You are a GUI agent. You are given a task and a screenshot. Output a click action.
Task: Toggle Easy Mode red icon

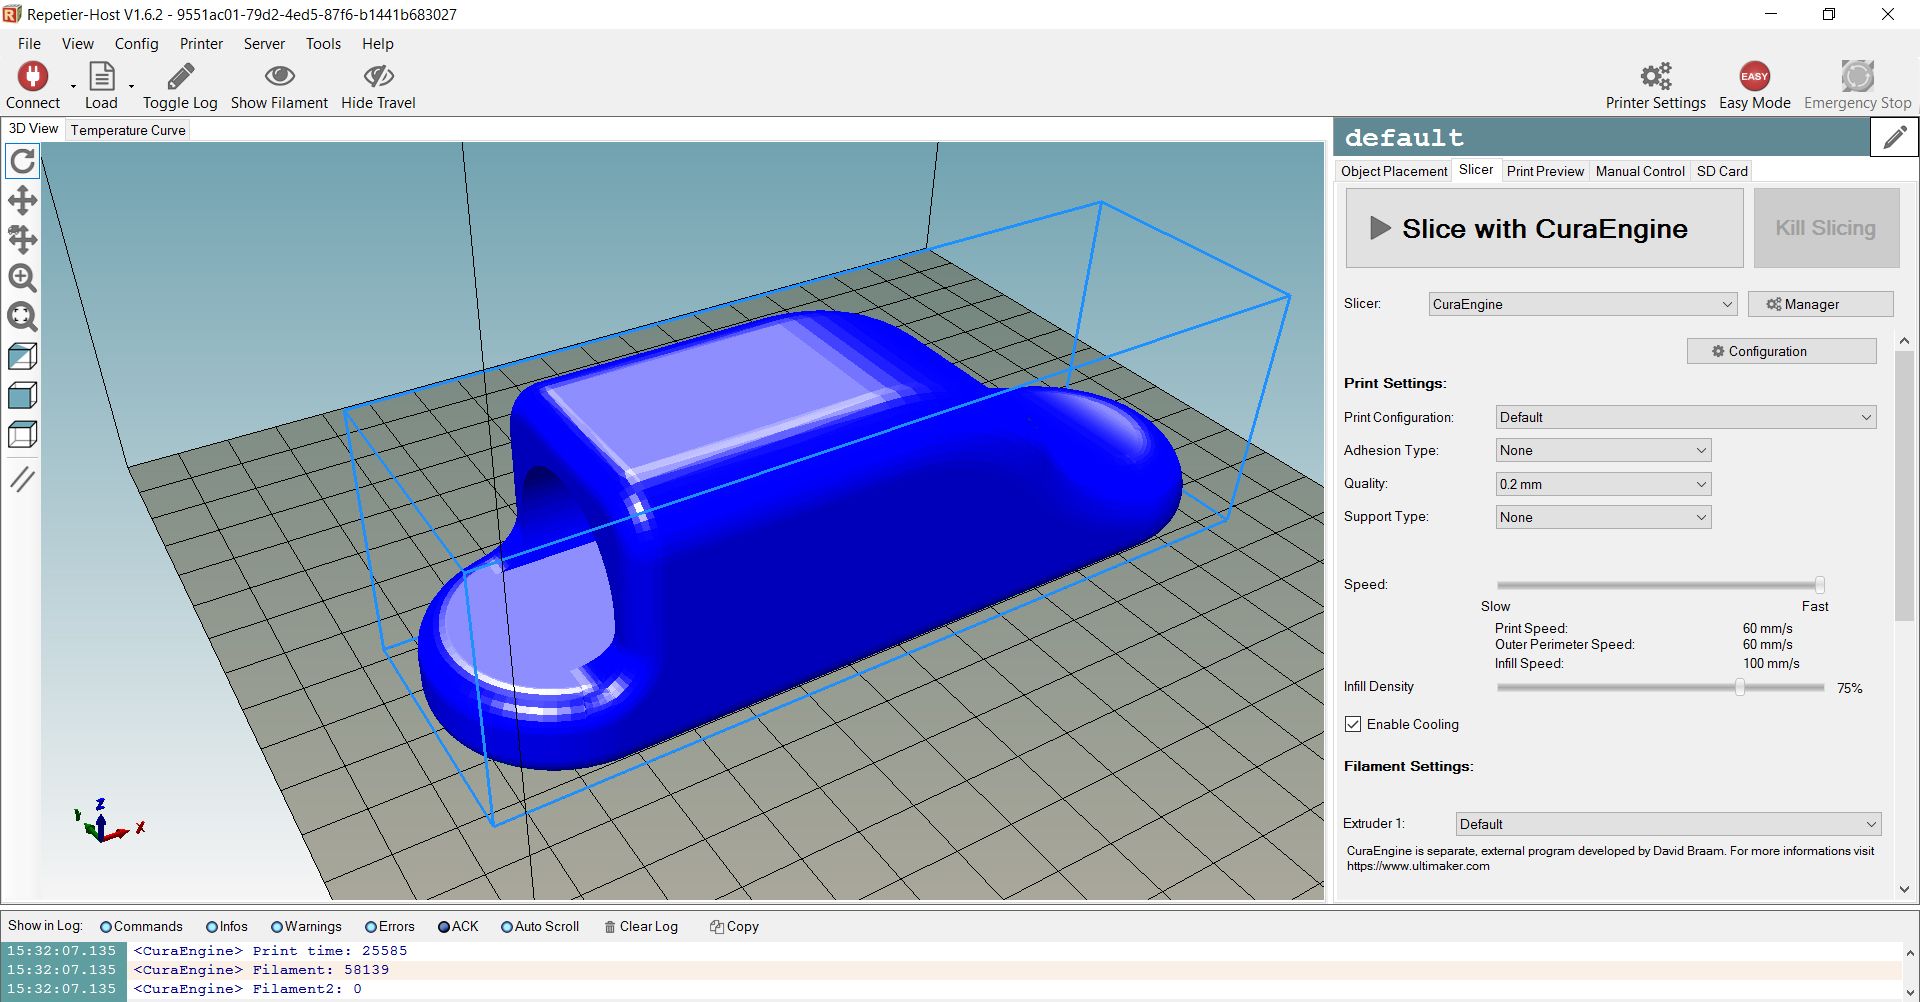(x=1754, y=76)
